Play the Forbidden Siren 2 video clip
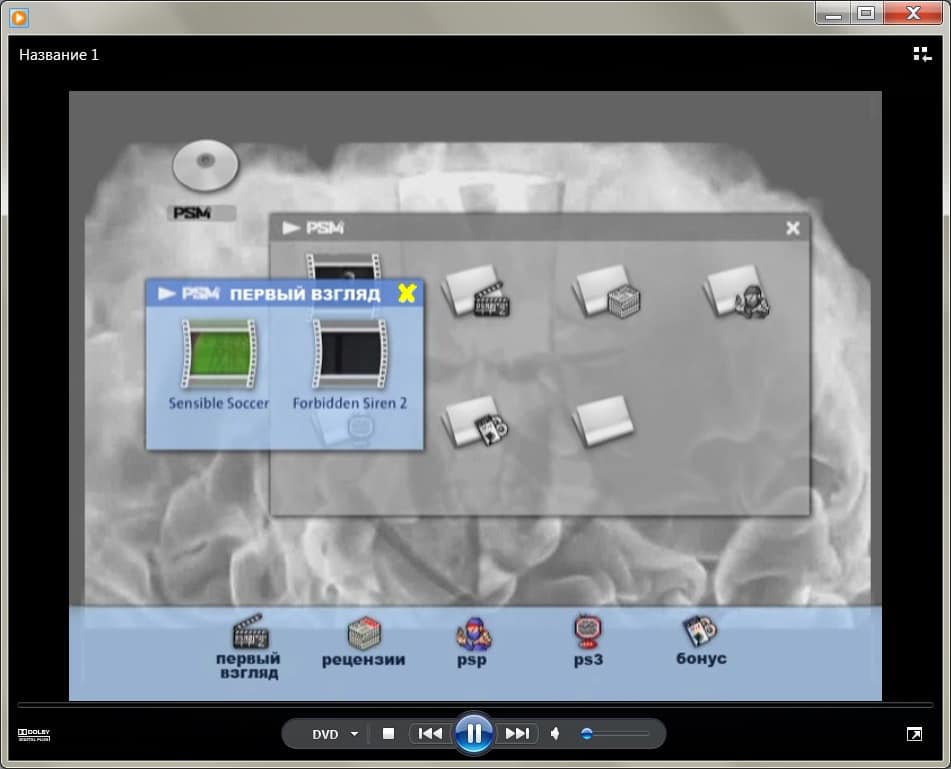 [349, 354]
